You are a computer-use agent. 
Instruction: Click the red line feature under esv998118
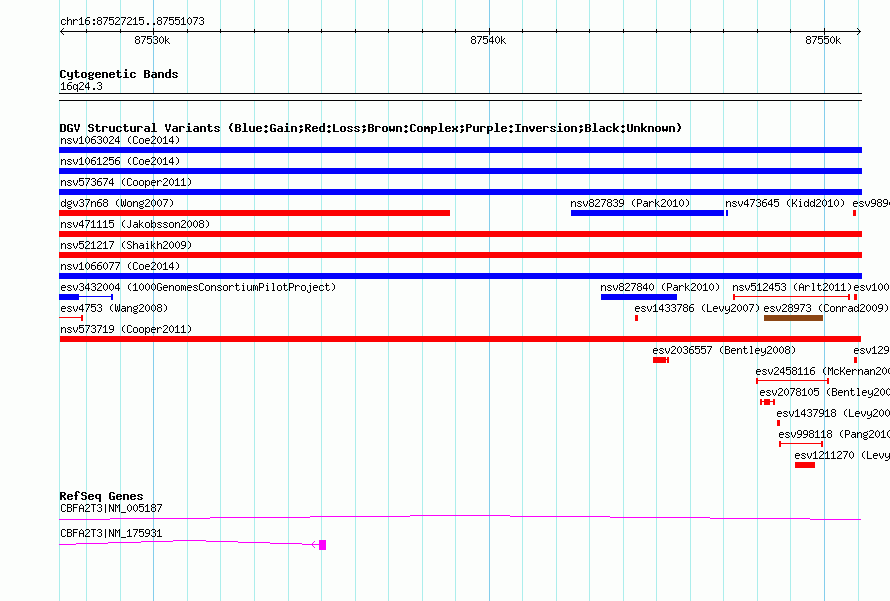(x=801, y=444)
